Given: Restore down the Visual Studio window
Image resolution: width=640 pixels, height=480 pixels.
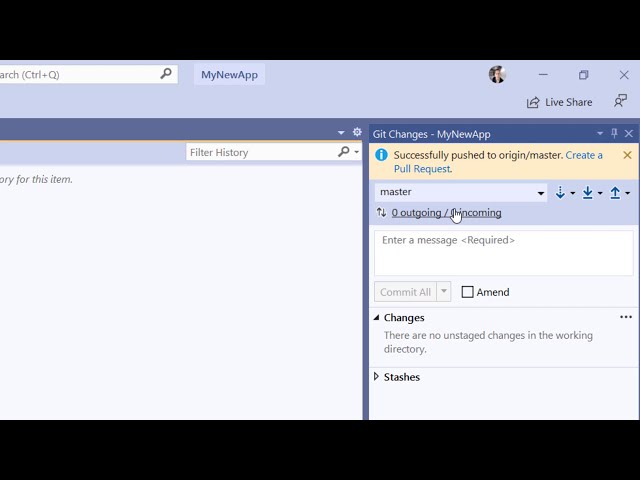Looking at the screenshot, I should pyautogui.click(x=583, y=75).
